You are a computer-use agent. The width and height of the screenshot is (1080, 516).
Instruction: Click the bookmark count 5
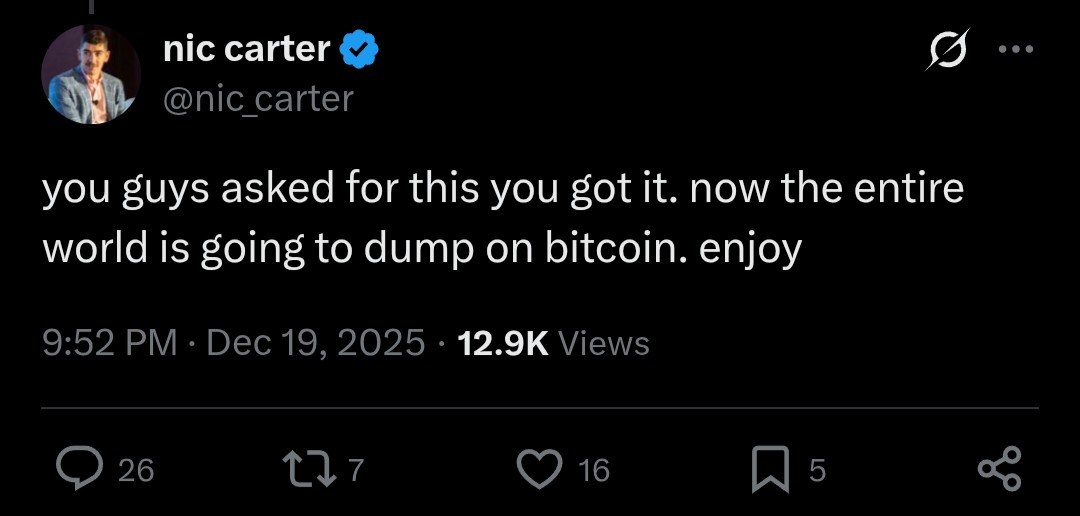(x=817, y=470)
